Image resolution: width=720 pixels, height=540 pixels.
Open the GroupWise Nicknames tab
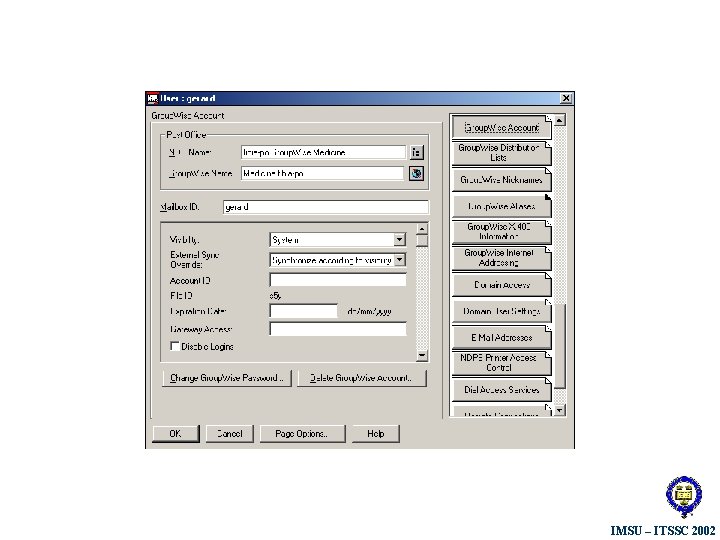[501, 180]
